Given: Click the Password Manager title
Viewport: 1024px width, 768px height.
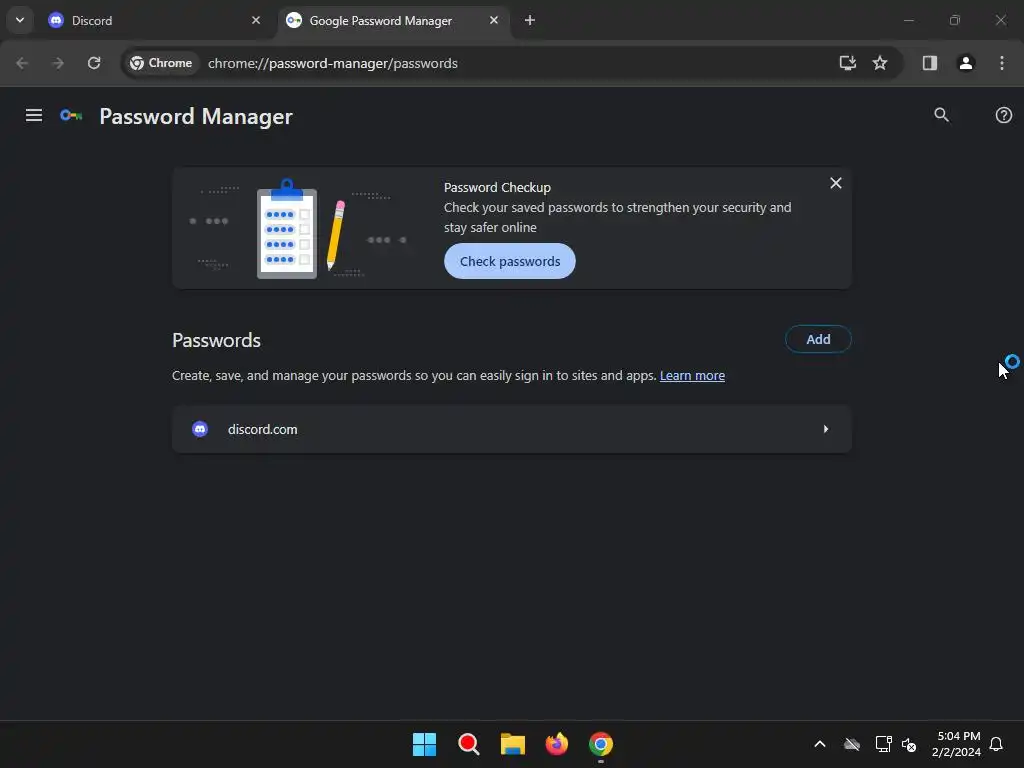Looking at the screenshot, I should (196, 116).
